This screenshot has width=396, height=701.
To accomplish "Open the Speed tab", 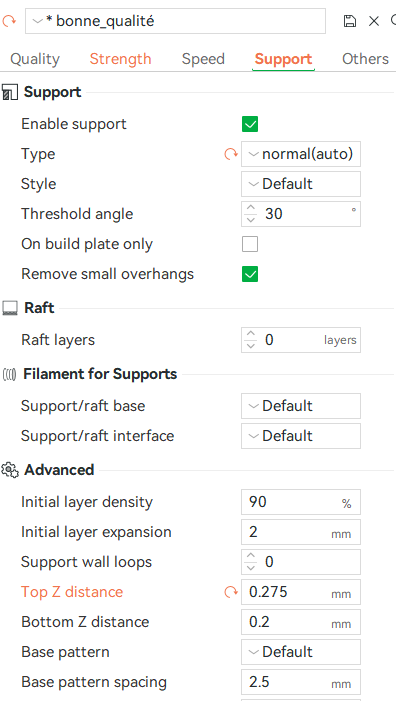I will pyautogui.click(x=203, y=59).
